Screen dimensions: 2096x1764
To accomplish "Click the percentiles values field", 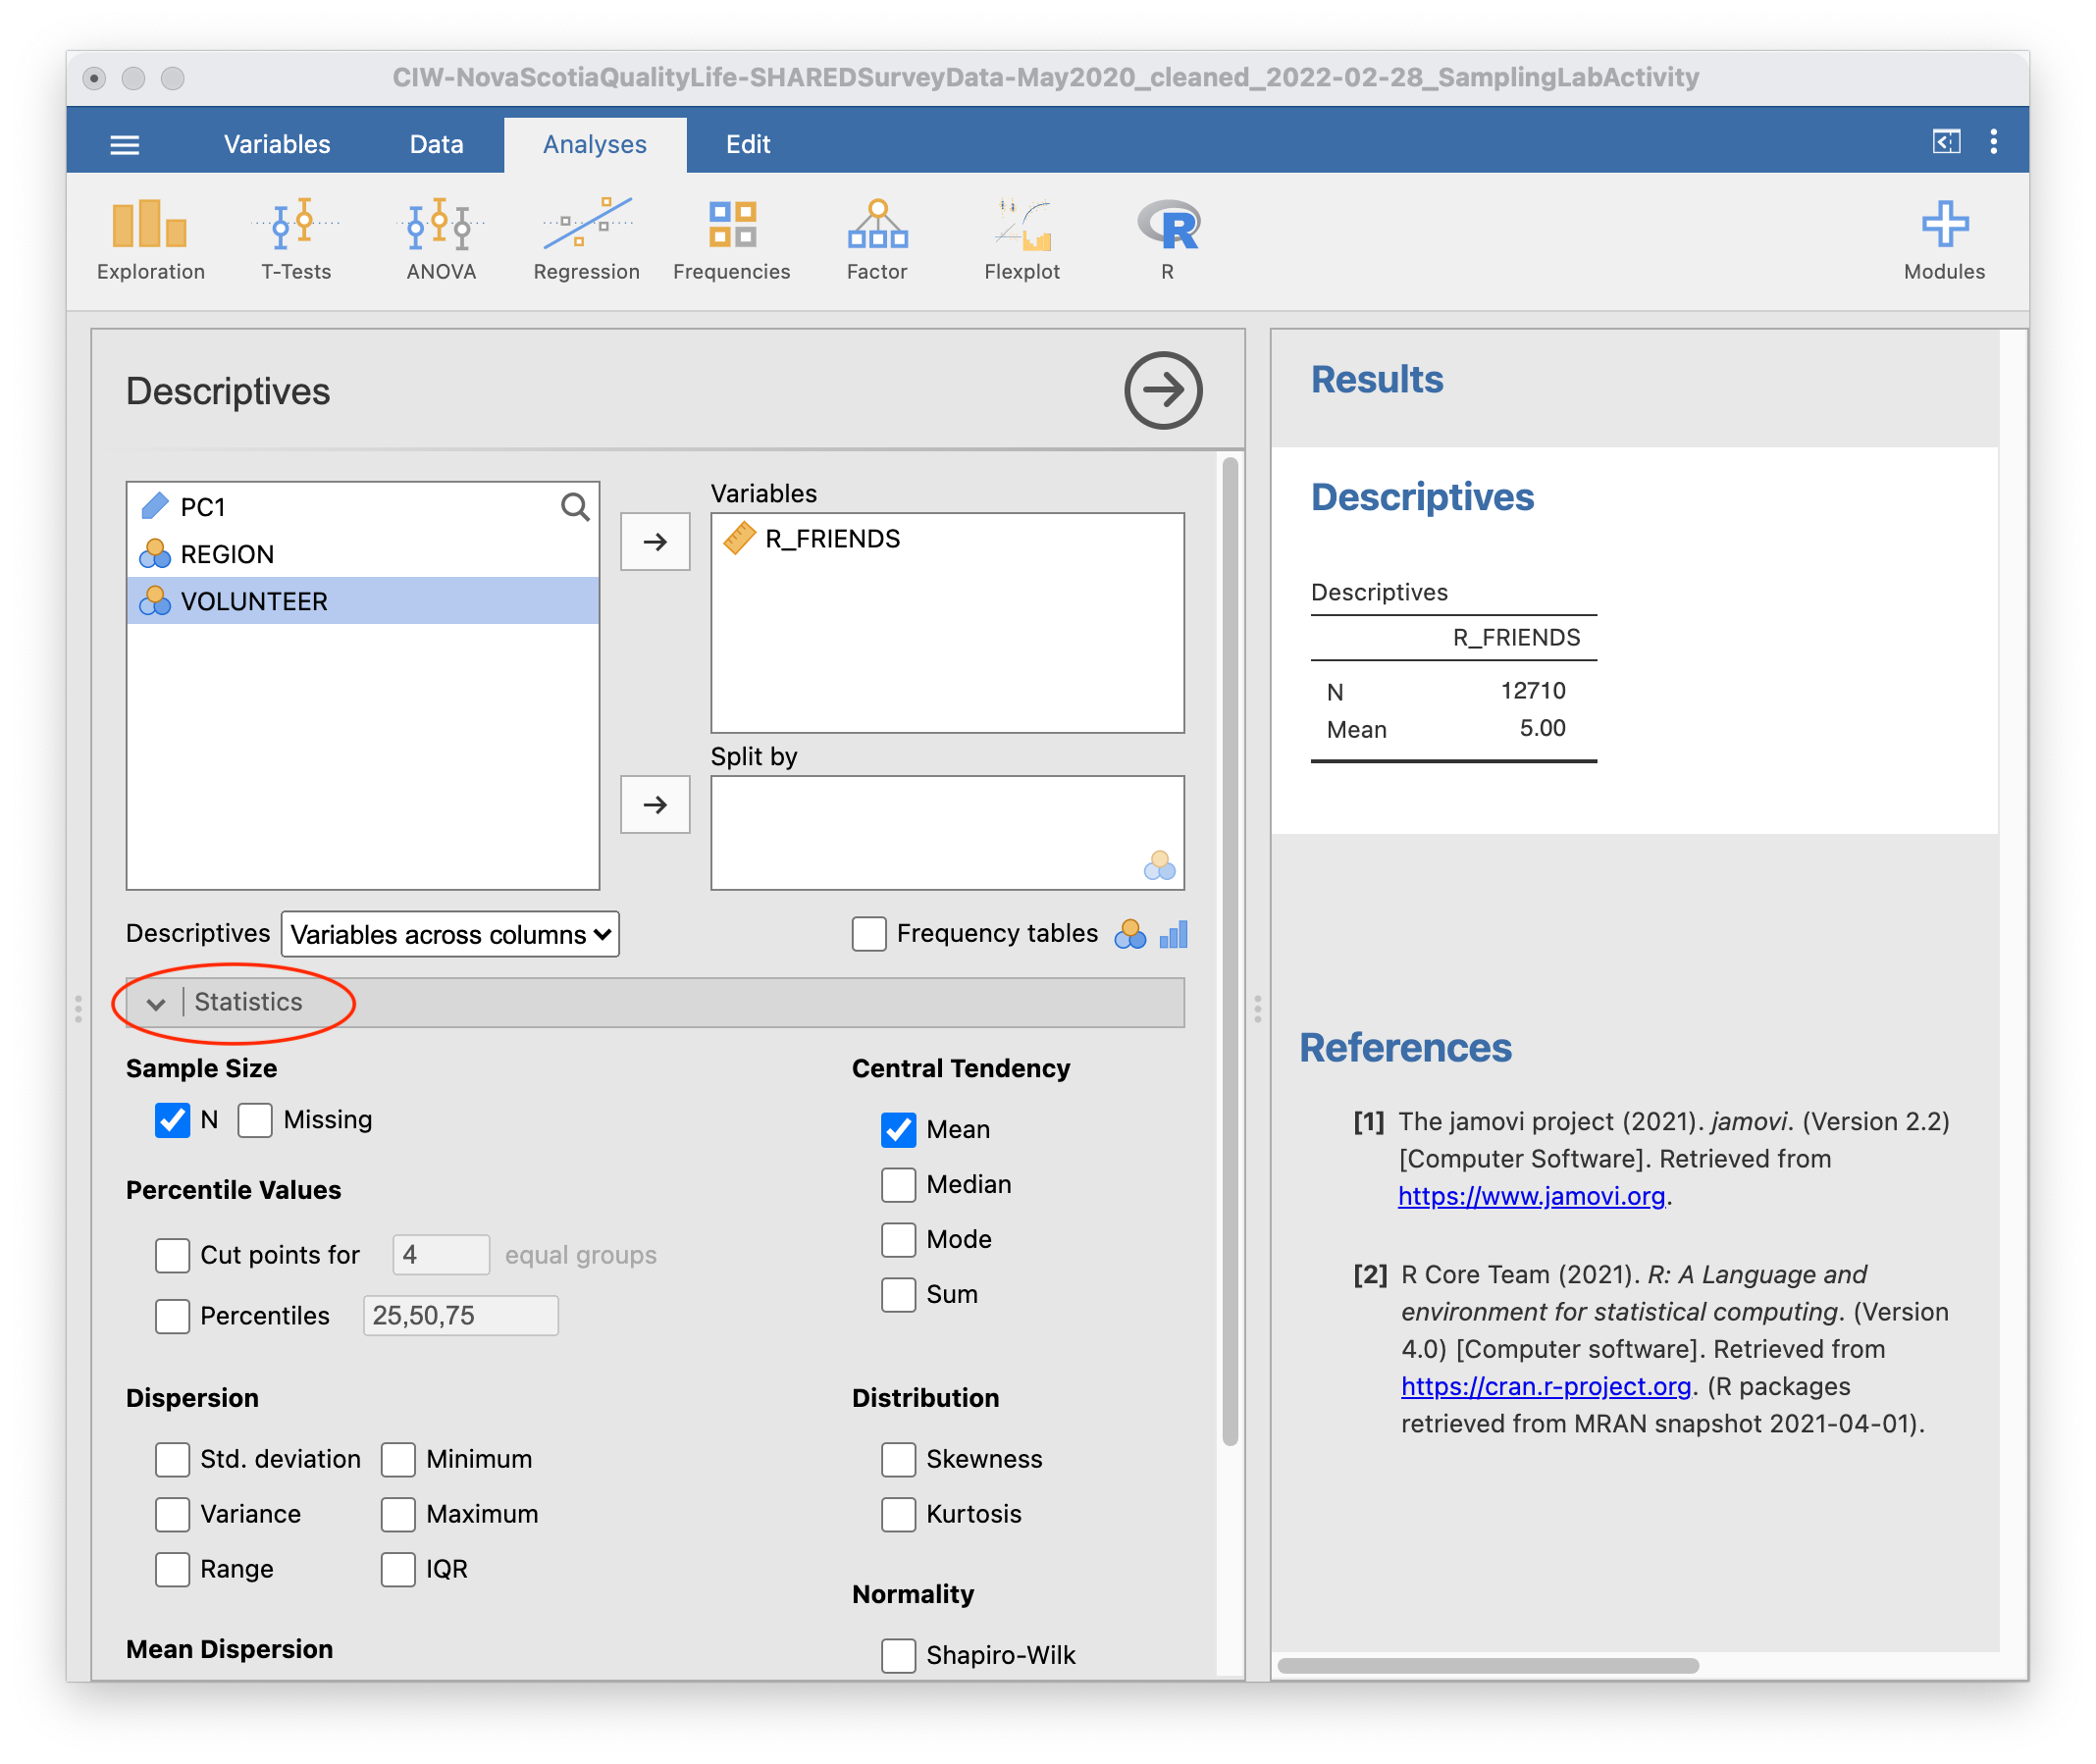I will tap(460, 1316).
